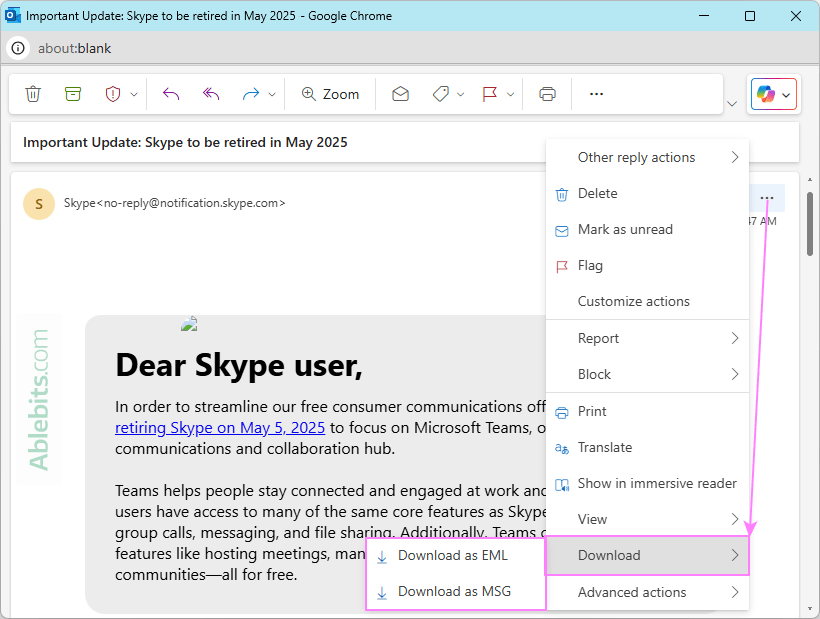
Task: Click the broken image placeholder in email
Action: tap(189, 324)
